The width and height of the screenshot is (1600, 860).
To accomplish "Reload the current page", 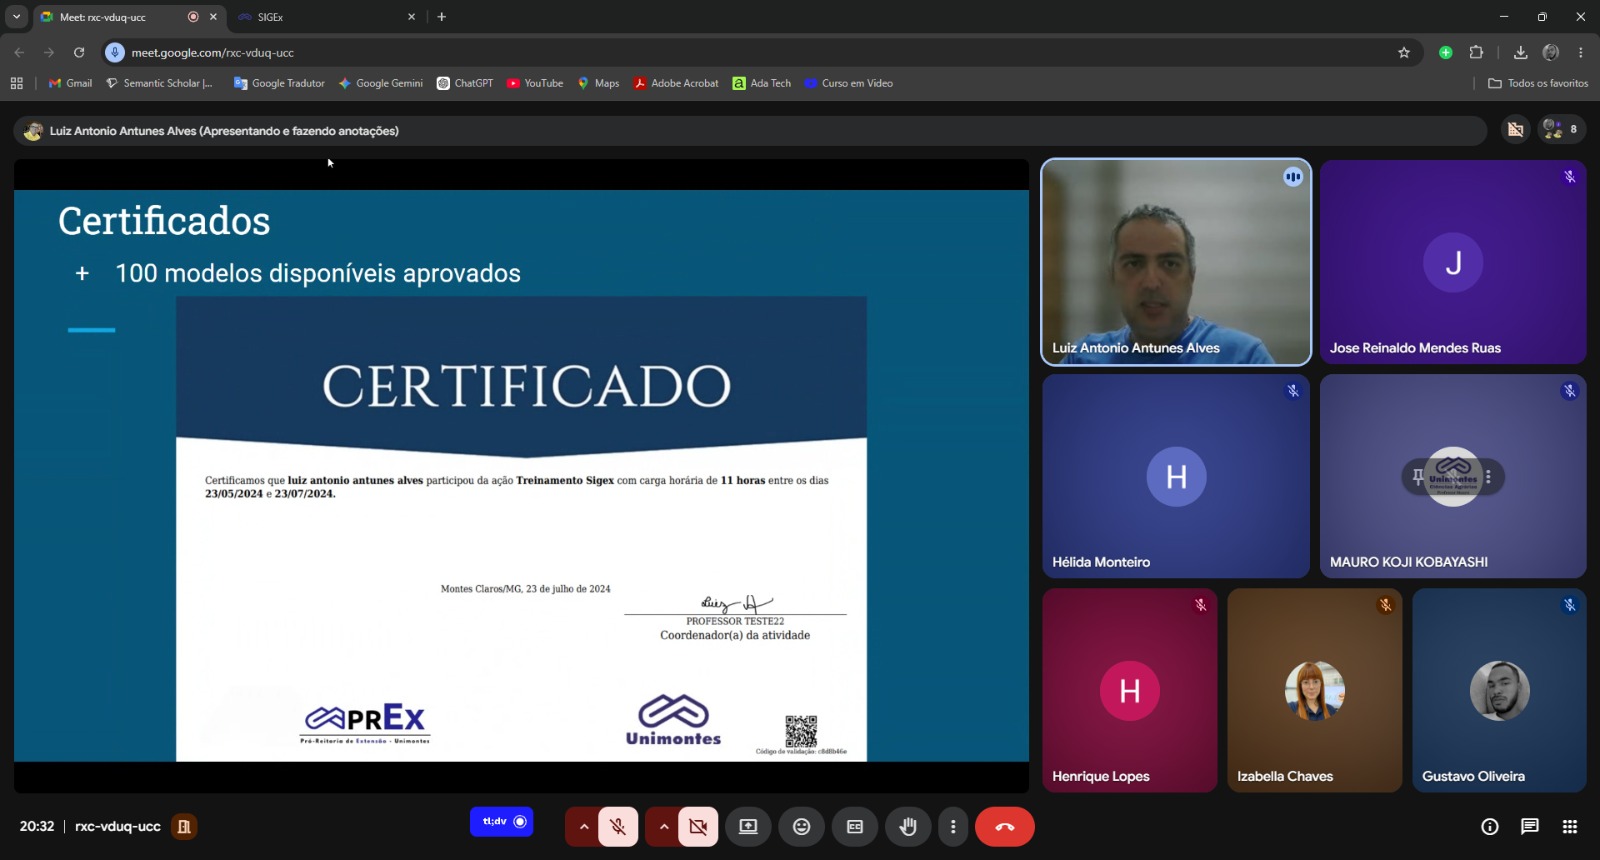I will point(79,53).
